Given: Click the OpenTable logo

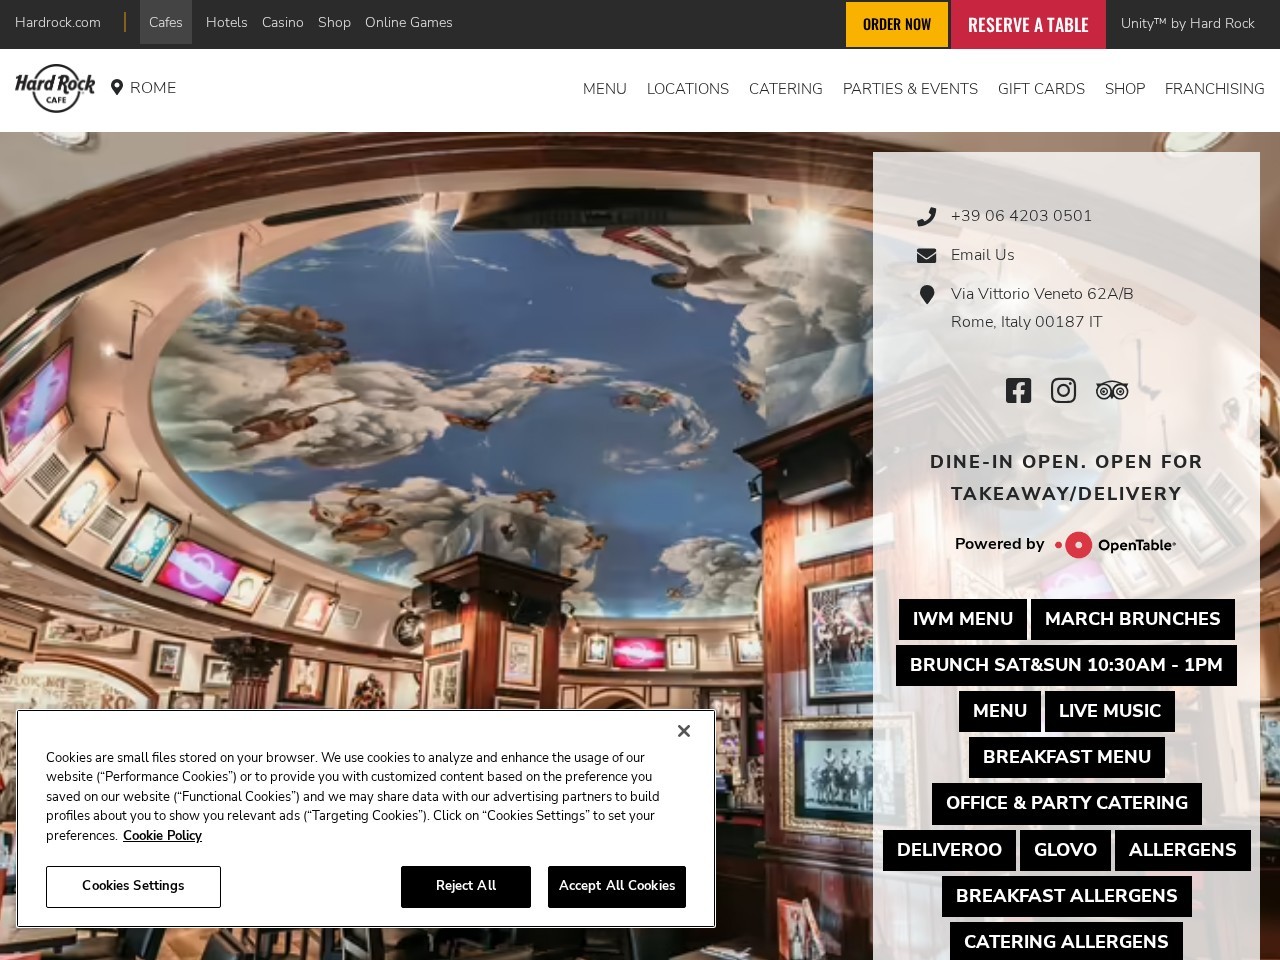Looking at the screenshot, I should pyautogui.click(x=1115, y=545).
